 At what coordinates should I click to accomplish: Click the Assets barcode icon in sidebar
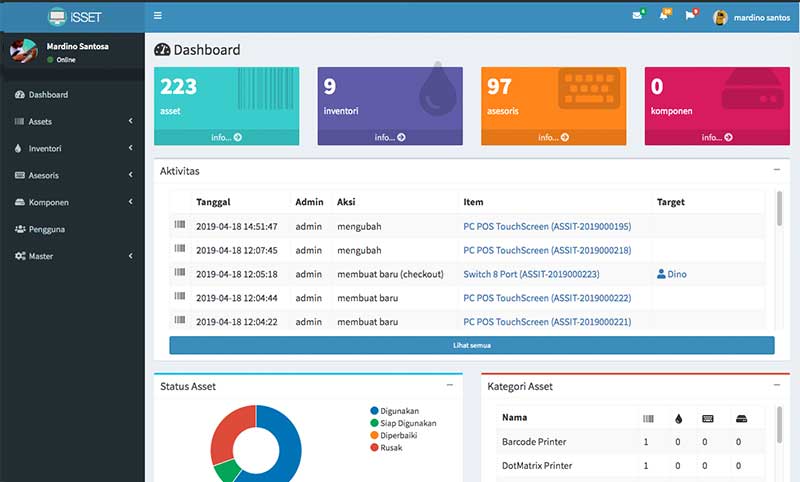(x=19, y=121)
